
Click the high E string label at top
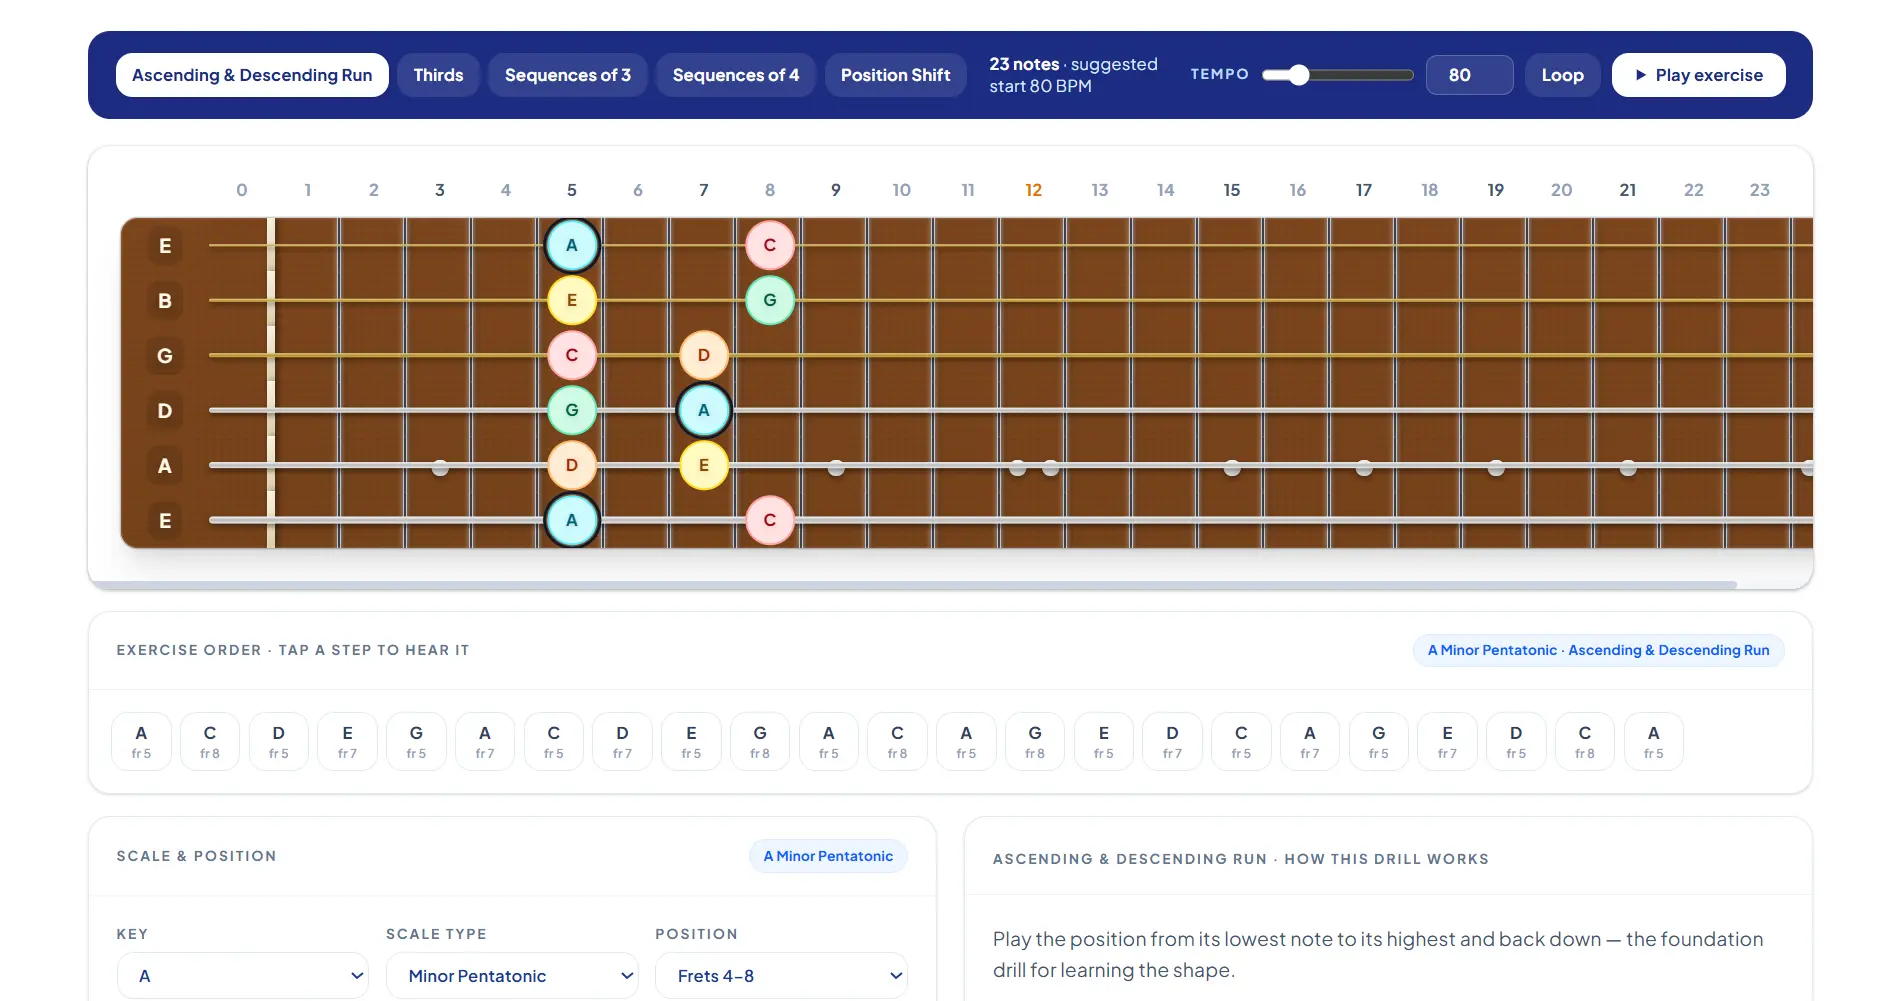[165, 245]
